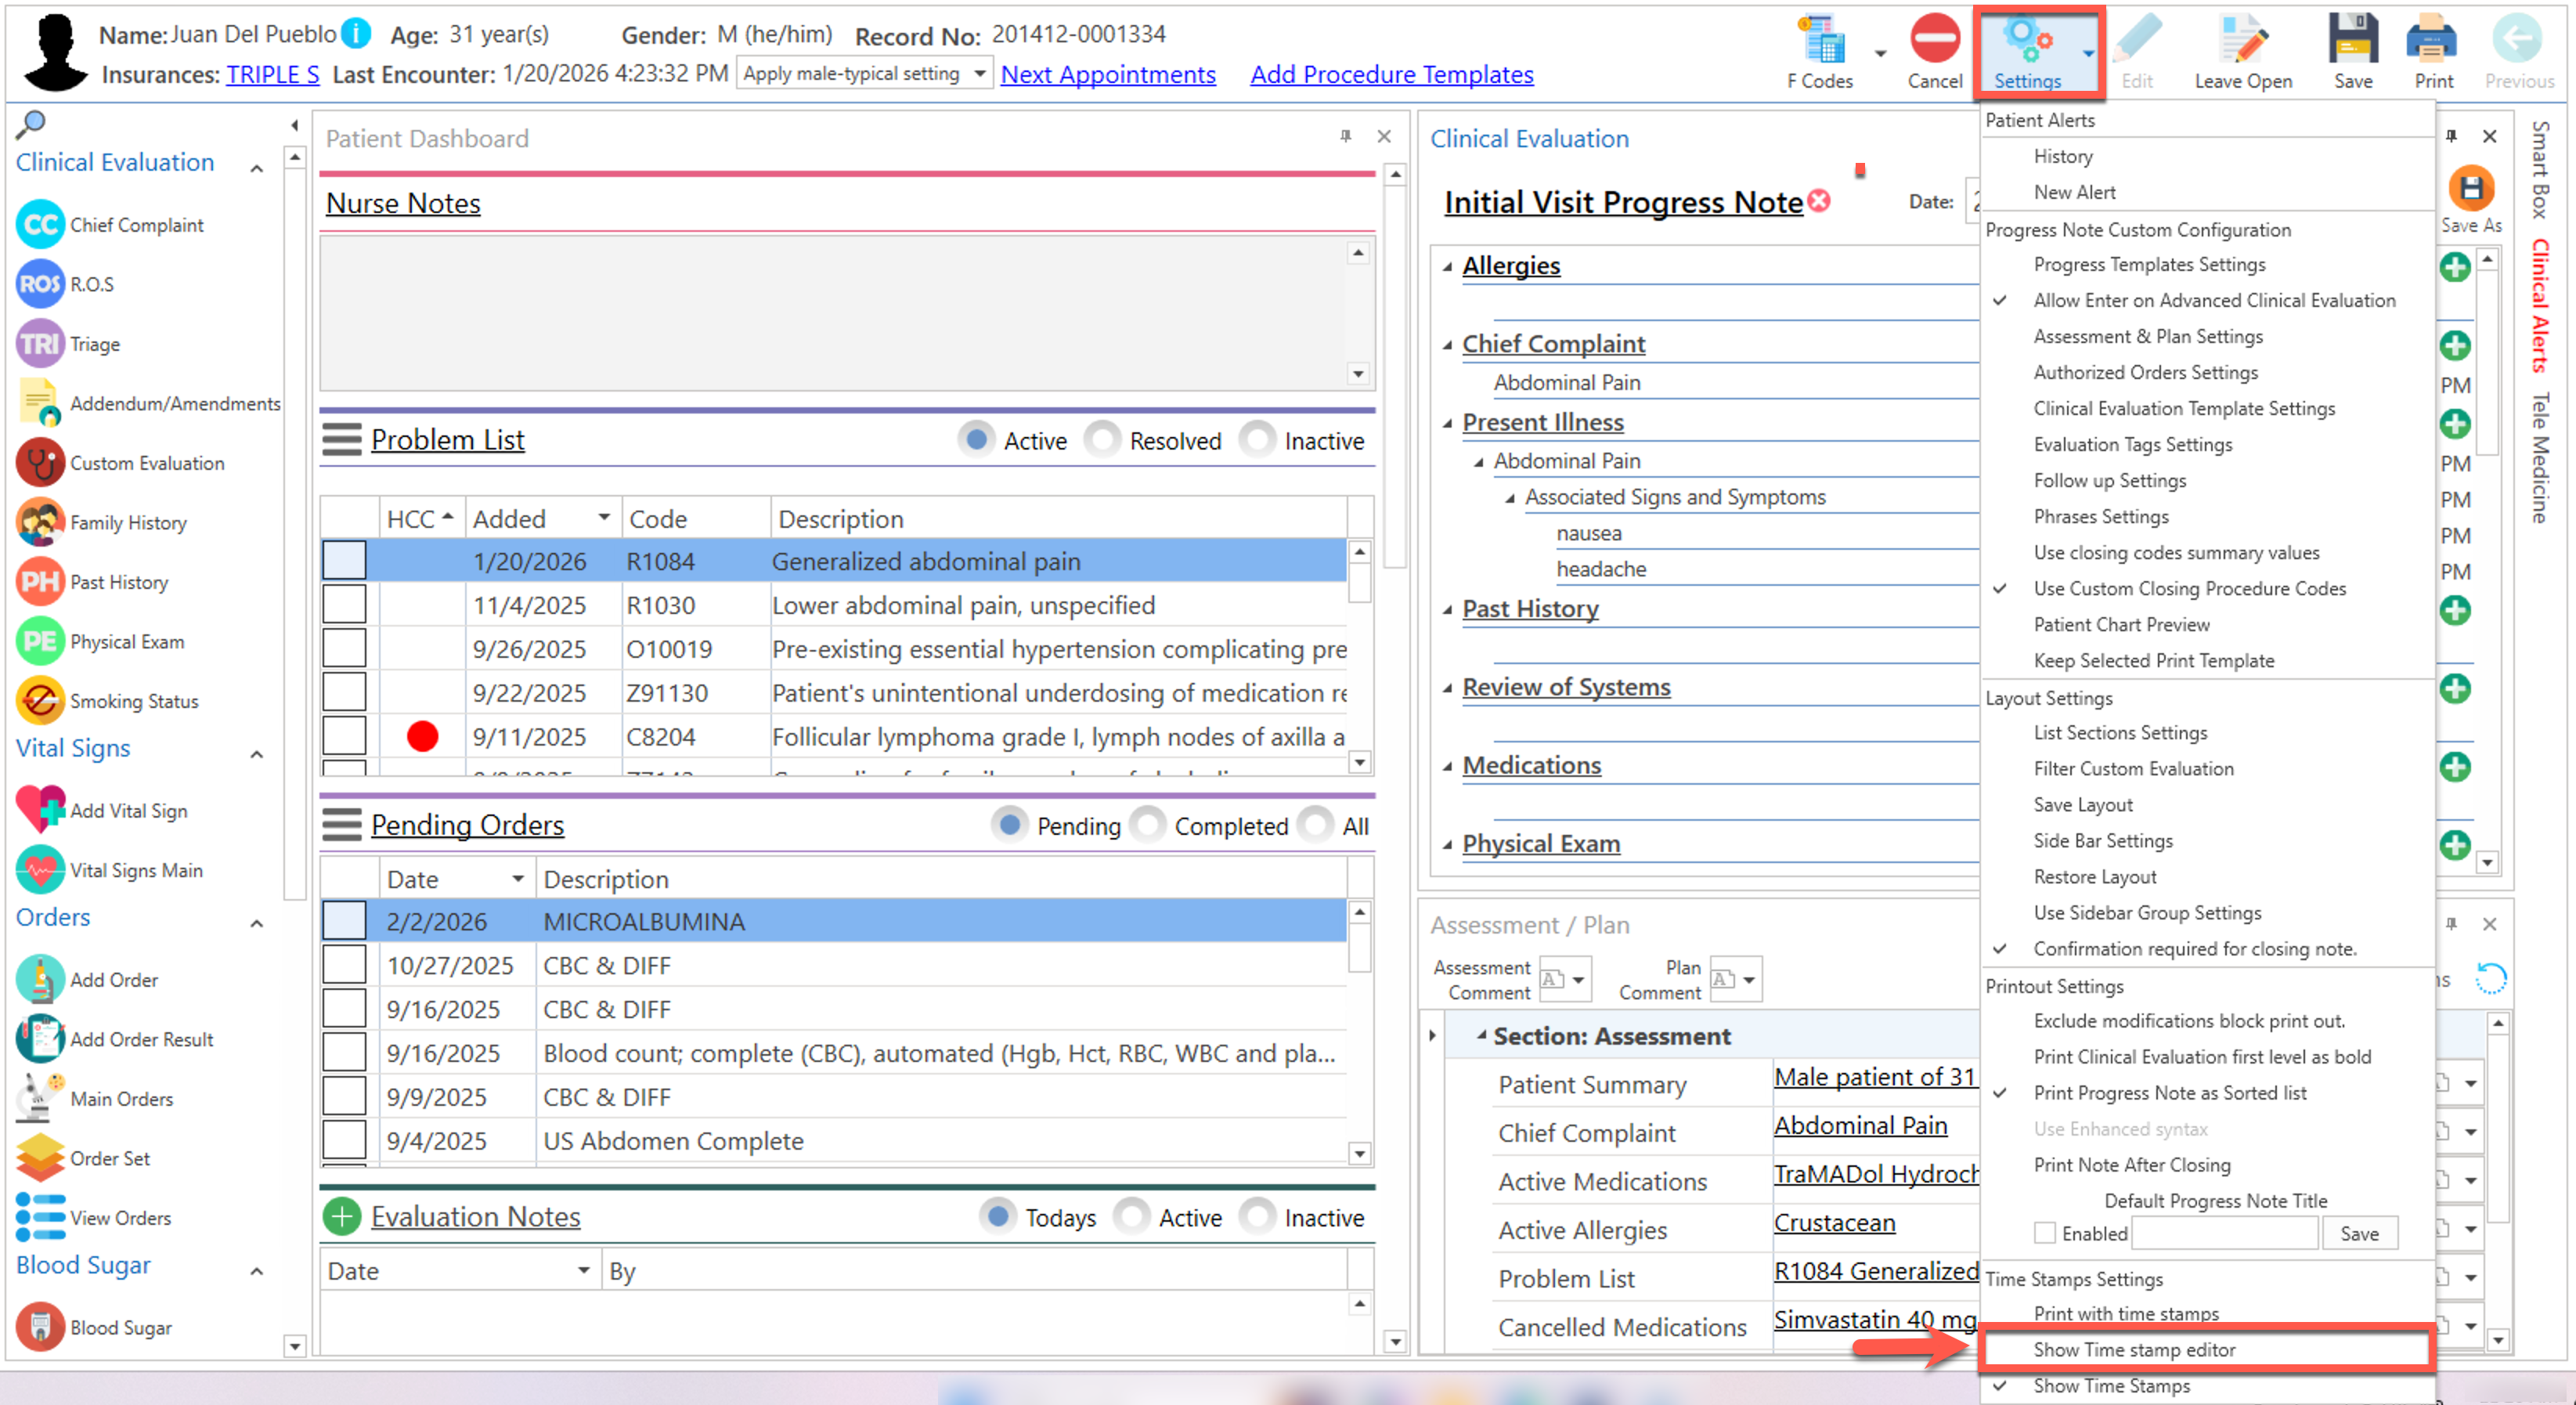Open the Next Appointments link
The image size is (2576, 1405).
(1108, 74)
